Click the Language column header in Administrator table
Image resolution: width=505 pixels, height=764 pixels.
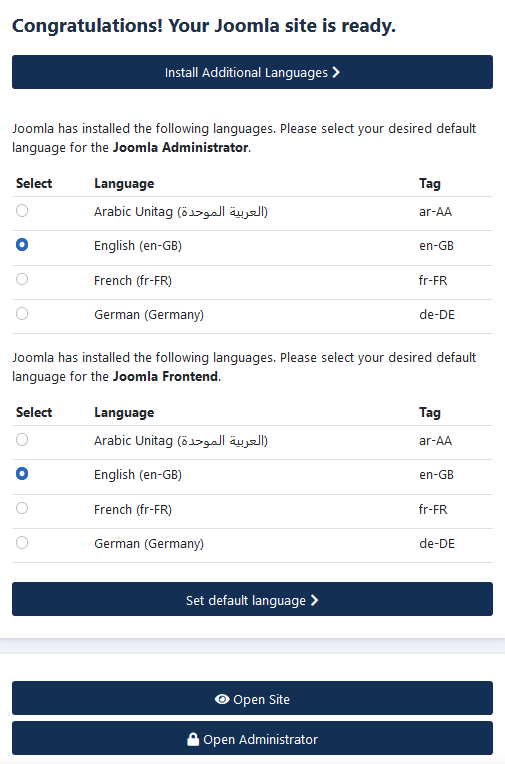click(124, 184)
